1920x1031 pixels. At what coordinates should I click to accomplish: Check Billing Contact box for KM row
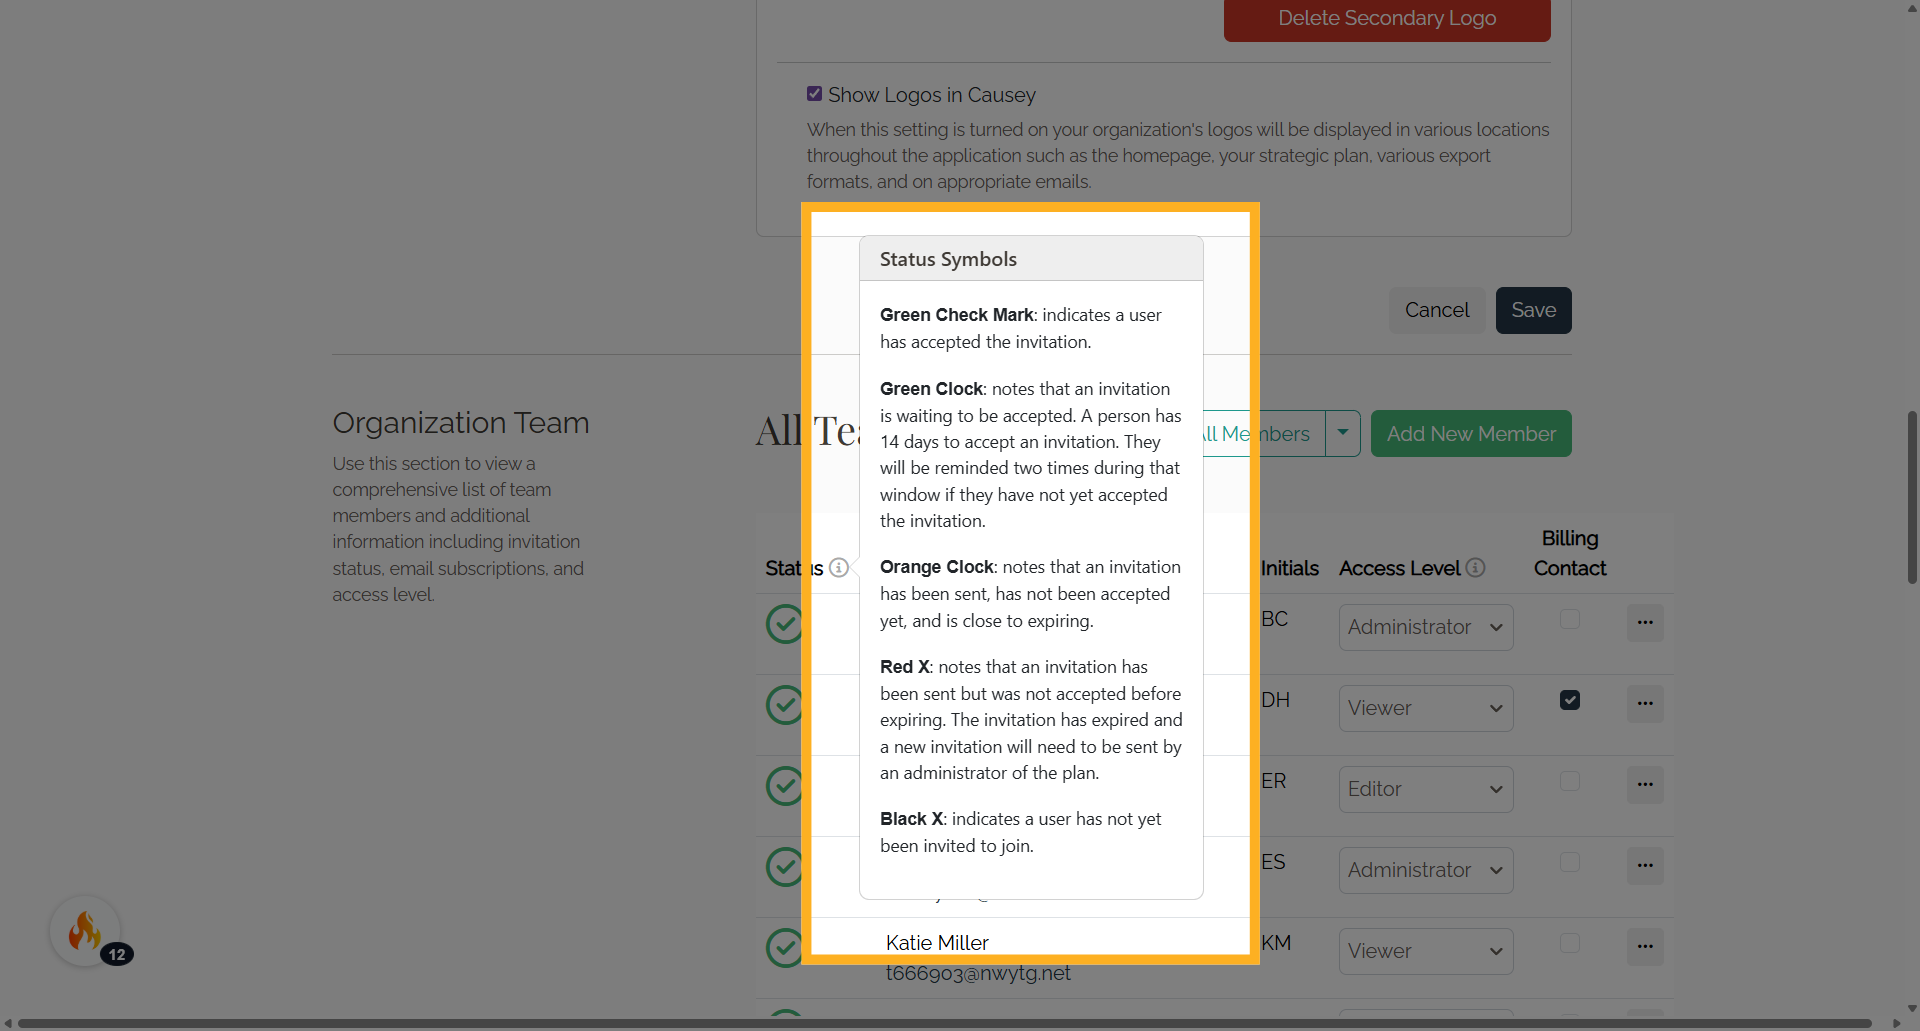click(1570, 943)
